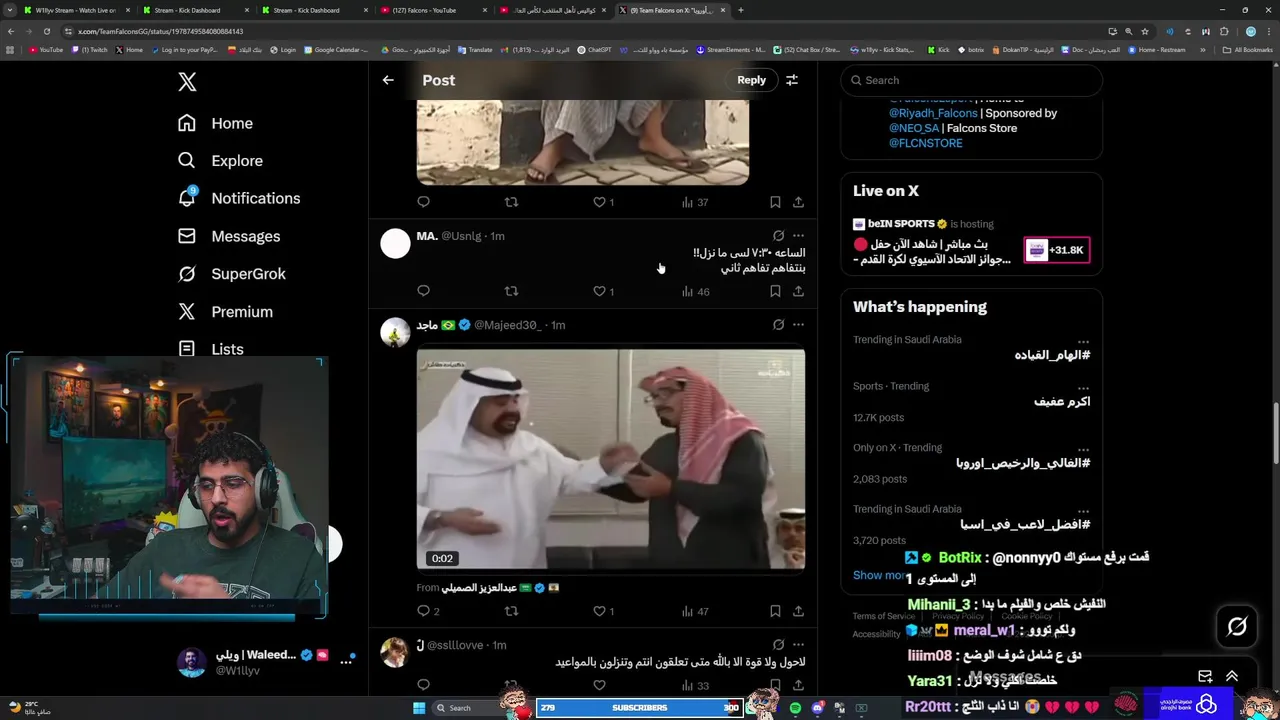Open more options on @Majeed30_ post
The image size is (1280, 720).
point(798,325)
